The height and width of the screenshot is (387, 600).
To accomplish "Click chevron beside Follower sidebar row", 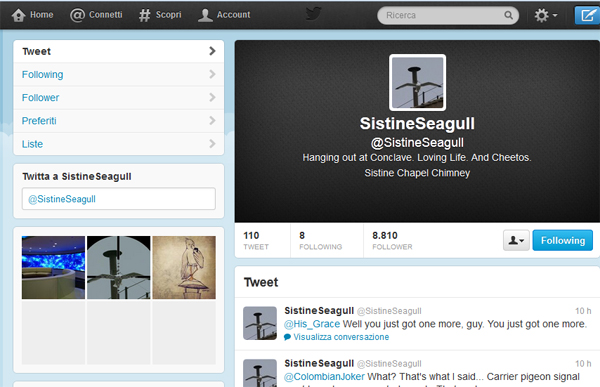I will [212, 97].
